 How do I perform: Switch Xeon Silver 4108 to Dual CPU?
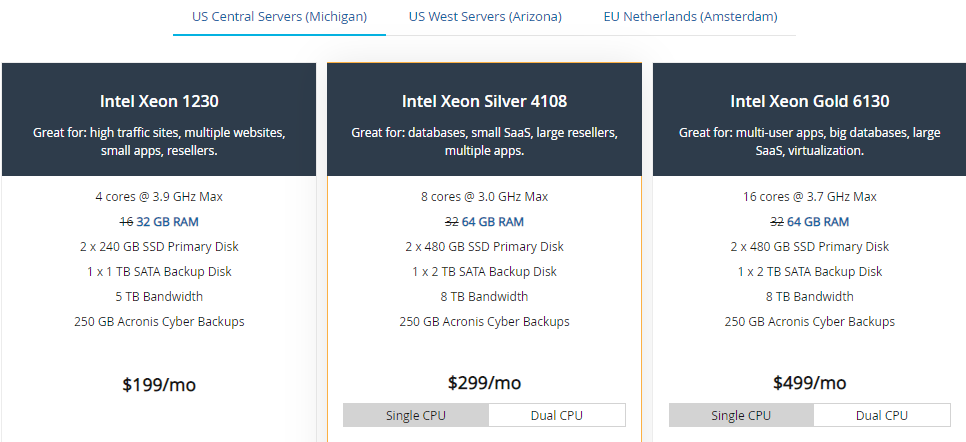556,415
